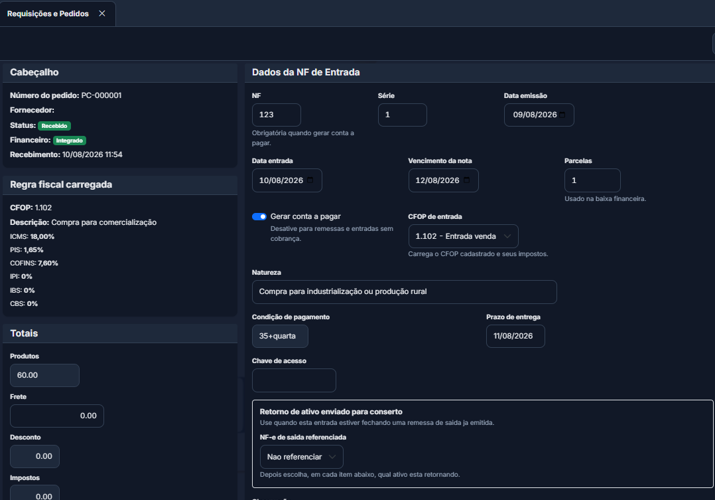Screen dimensions: 715x500
Task: Click the COFINS: 7,60% value
Action: tap(34, 263)
